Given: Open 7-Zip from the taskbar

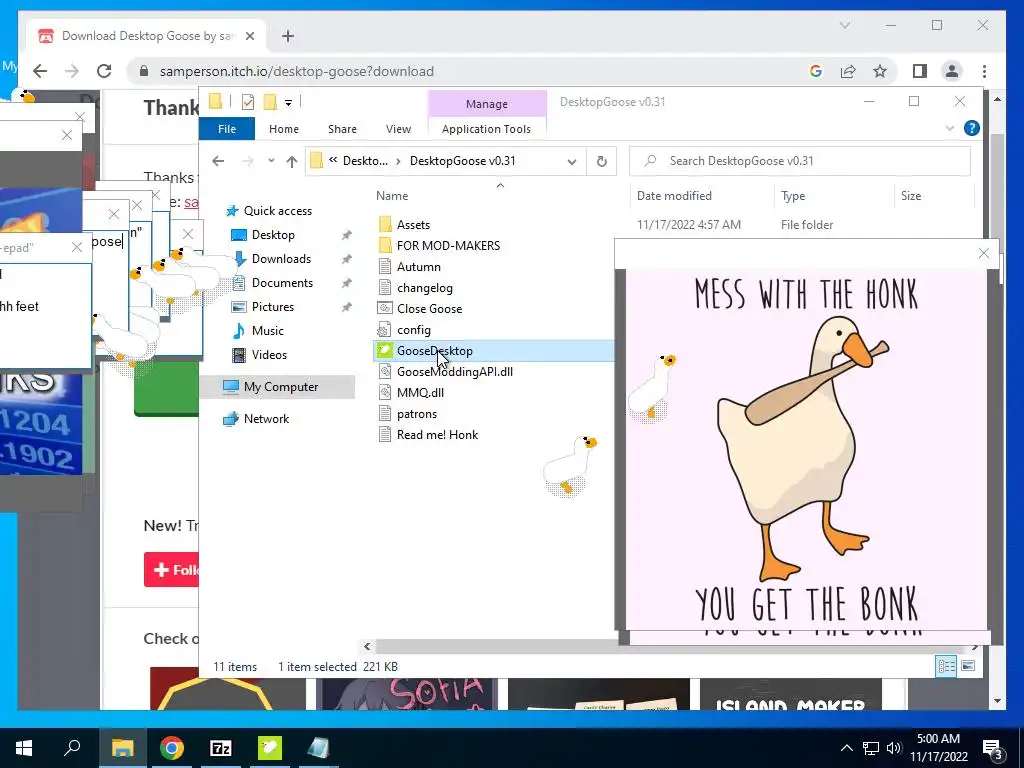Looking at the screenshot, I should (221, 748).
